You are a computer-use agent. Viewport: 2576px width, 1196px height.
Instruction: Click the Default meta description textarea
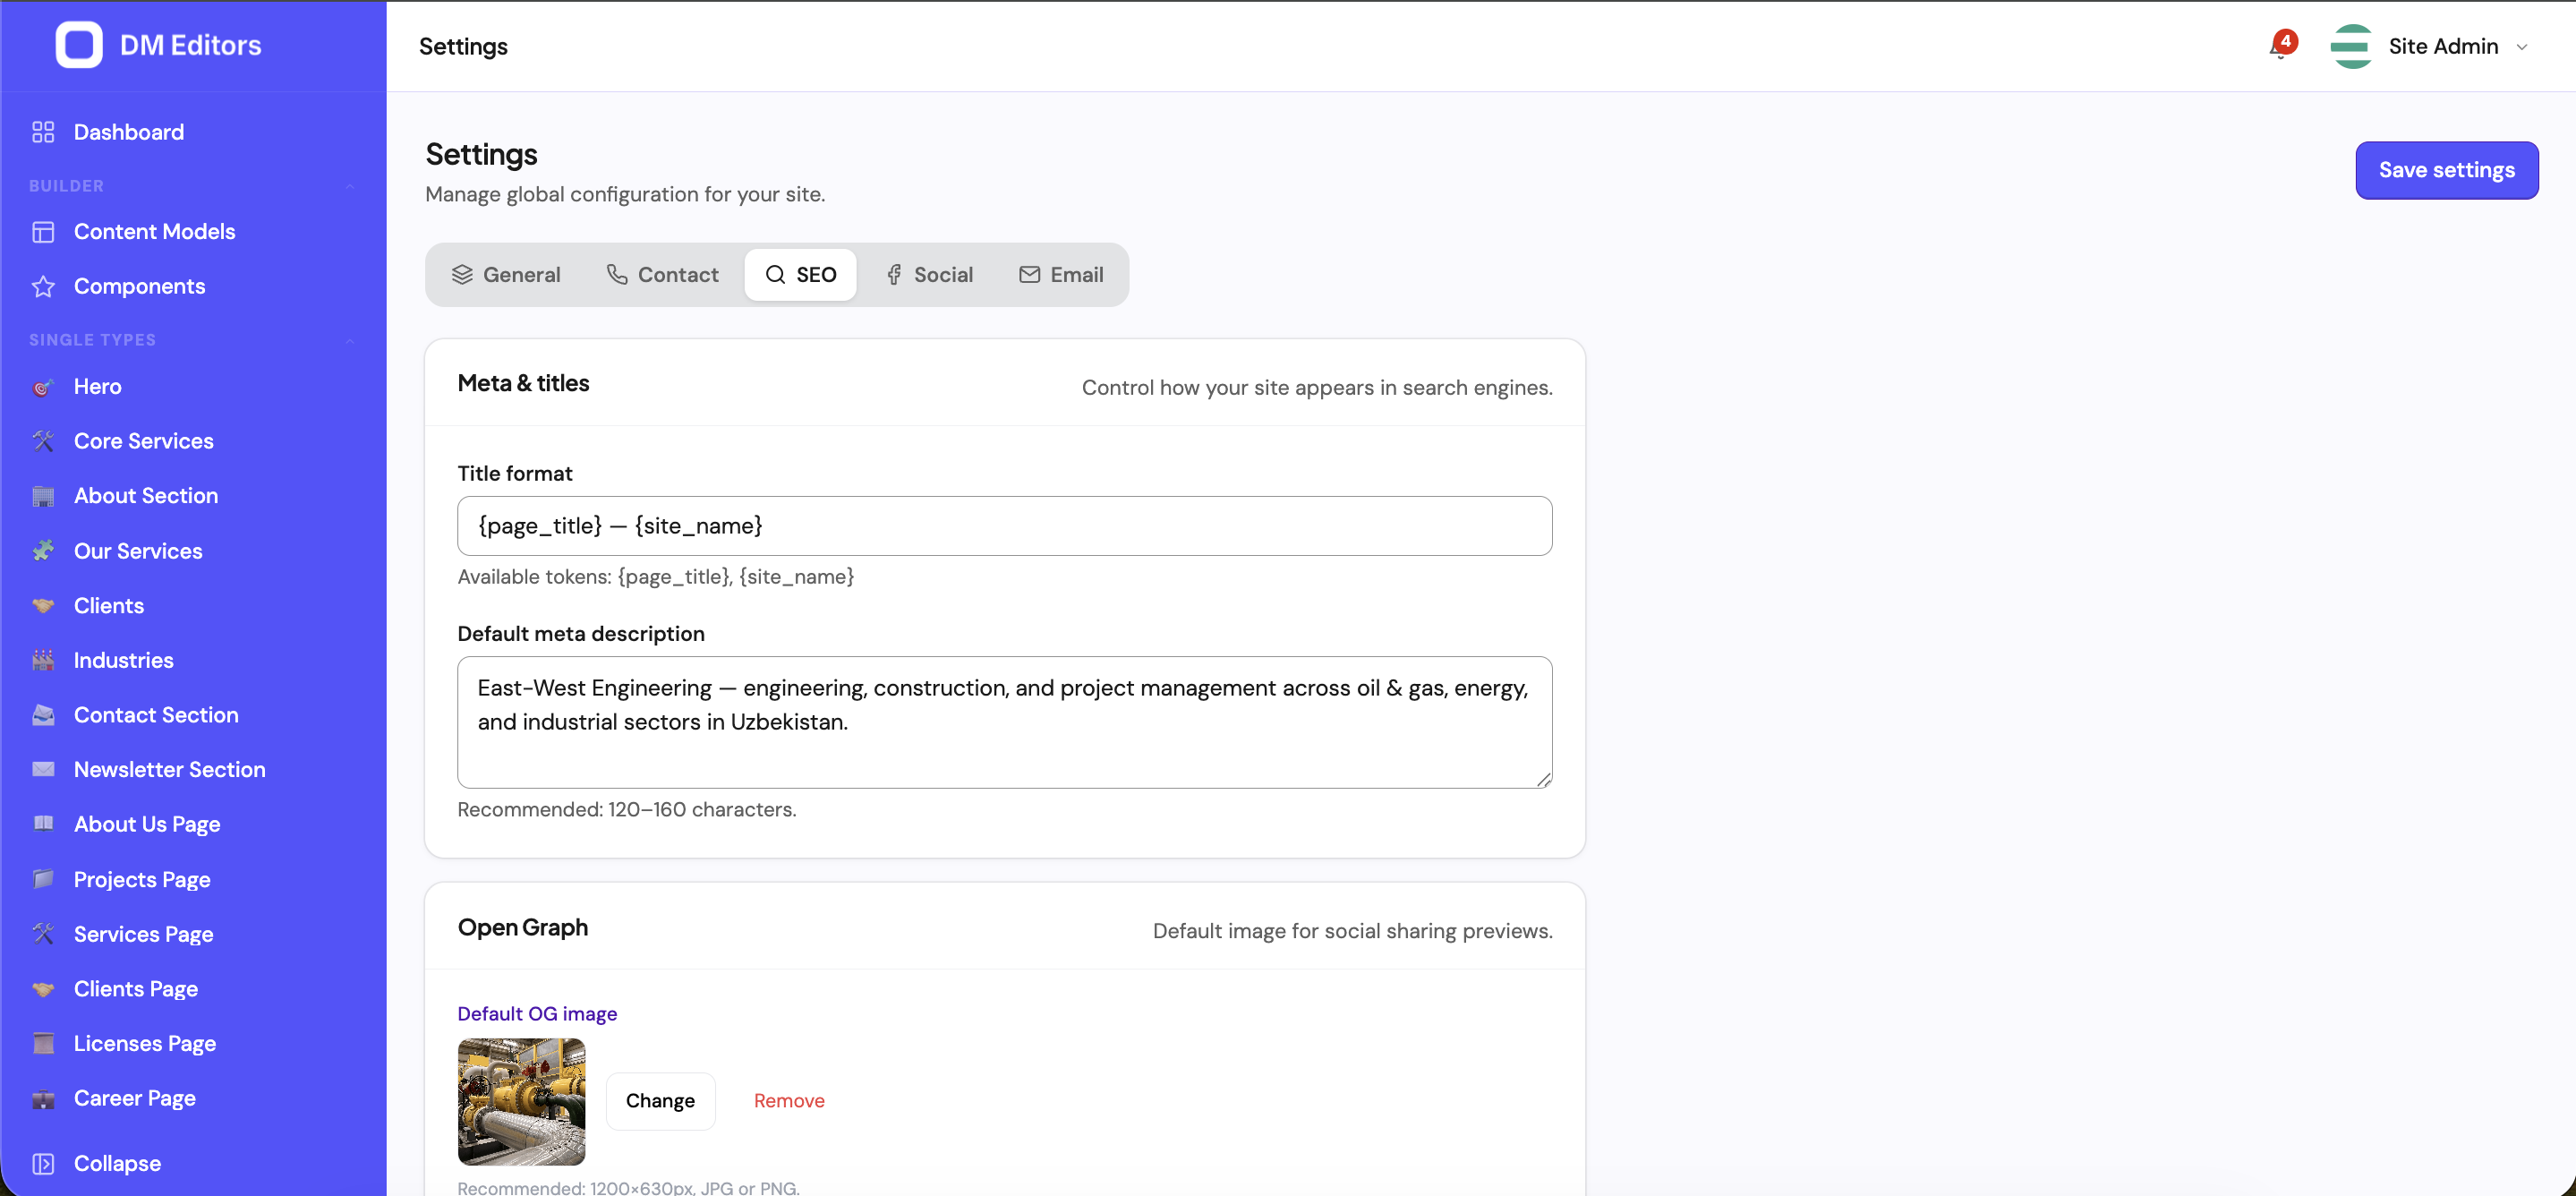click(x=1004, y=722)
